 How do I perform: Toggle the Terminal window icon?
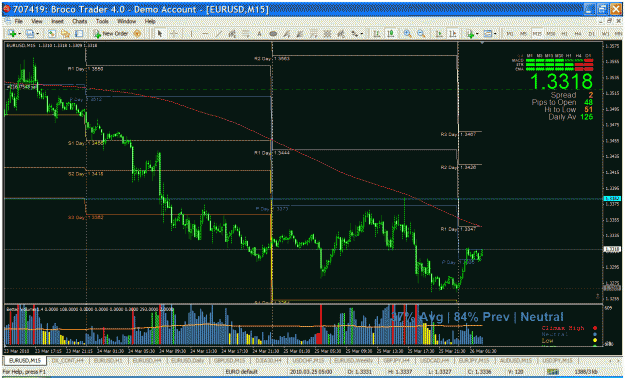click(x=79, y=34)
